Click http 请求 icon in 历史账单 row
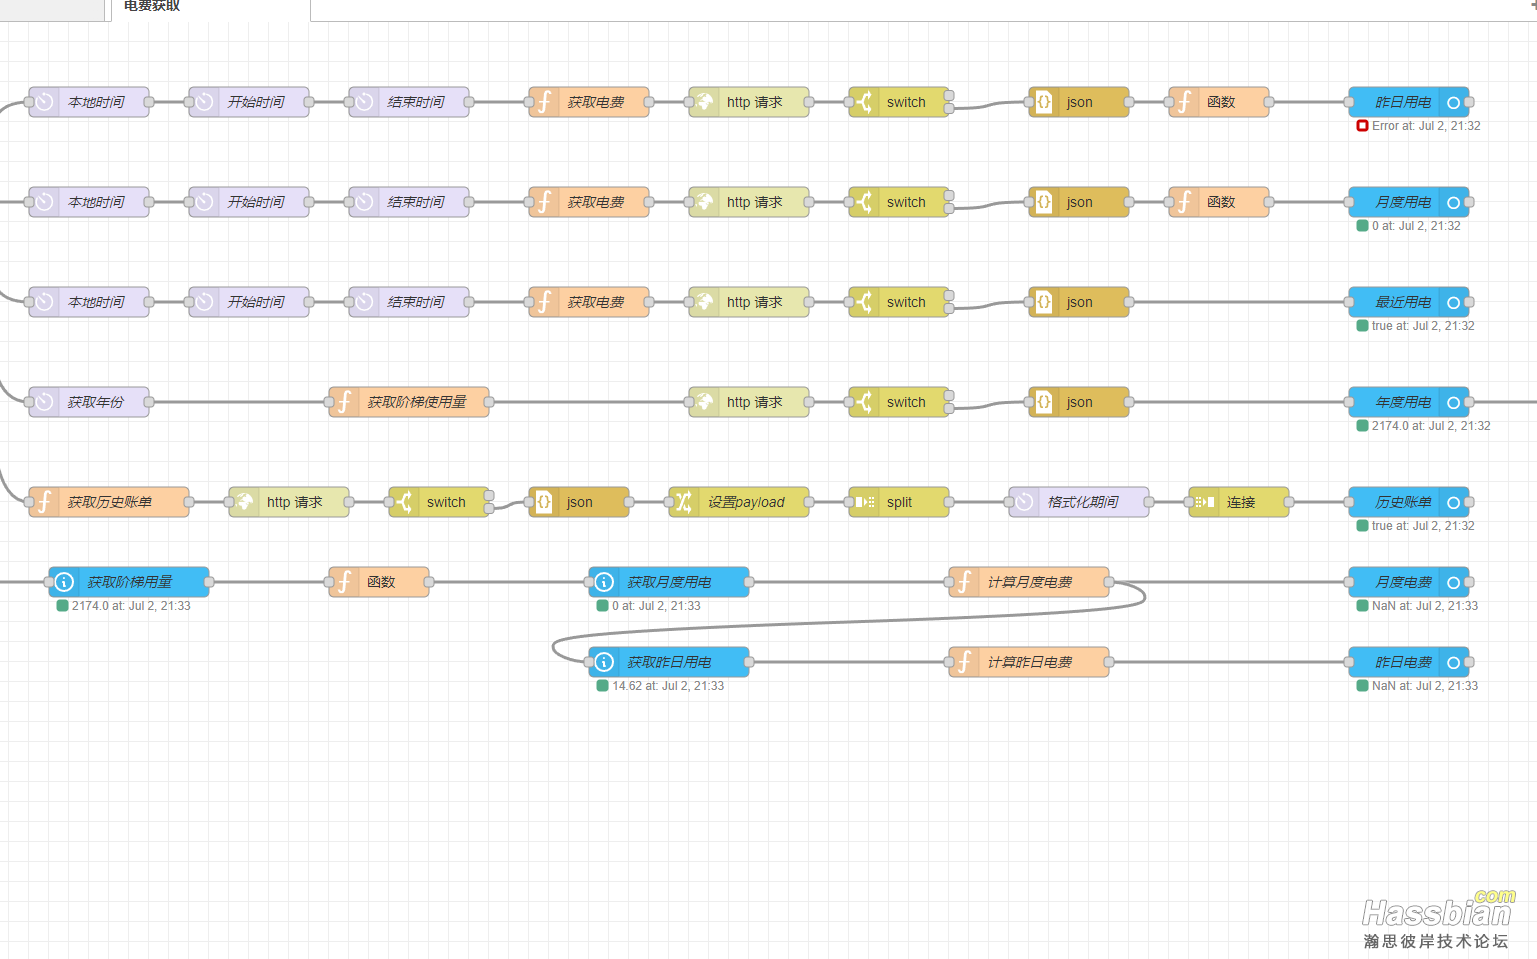 (x=245, y=502)
